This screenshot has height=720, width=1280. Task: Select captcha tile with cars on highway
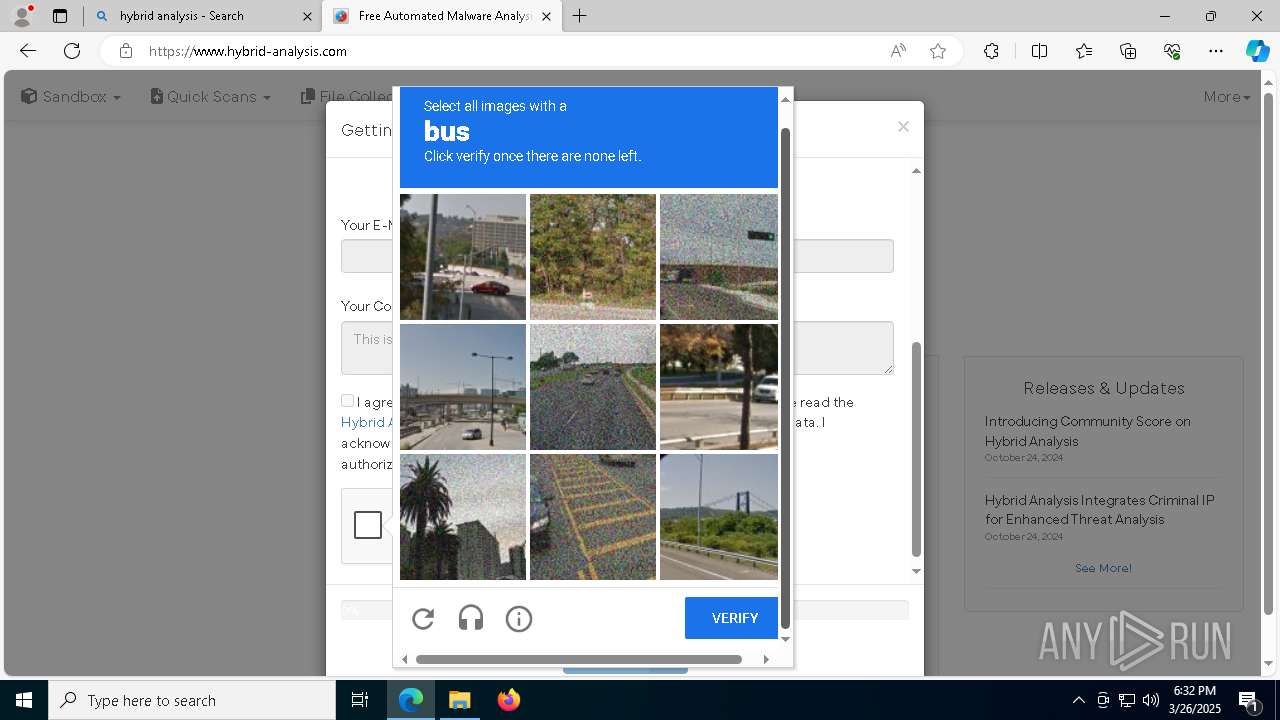(593, 387)
